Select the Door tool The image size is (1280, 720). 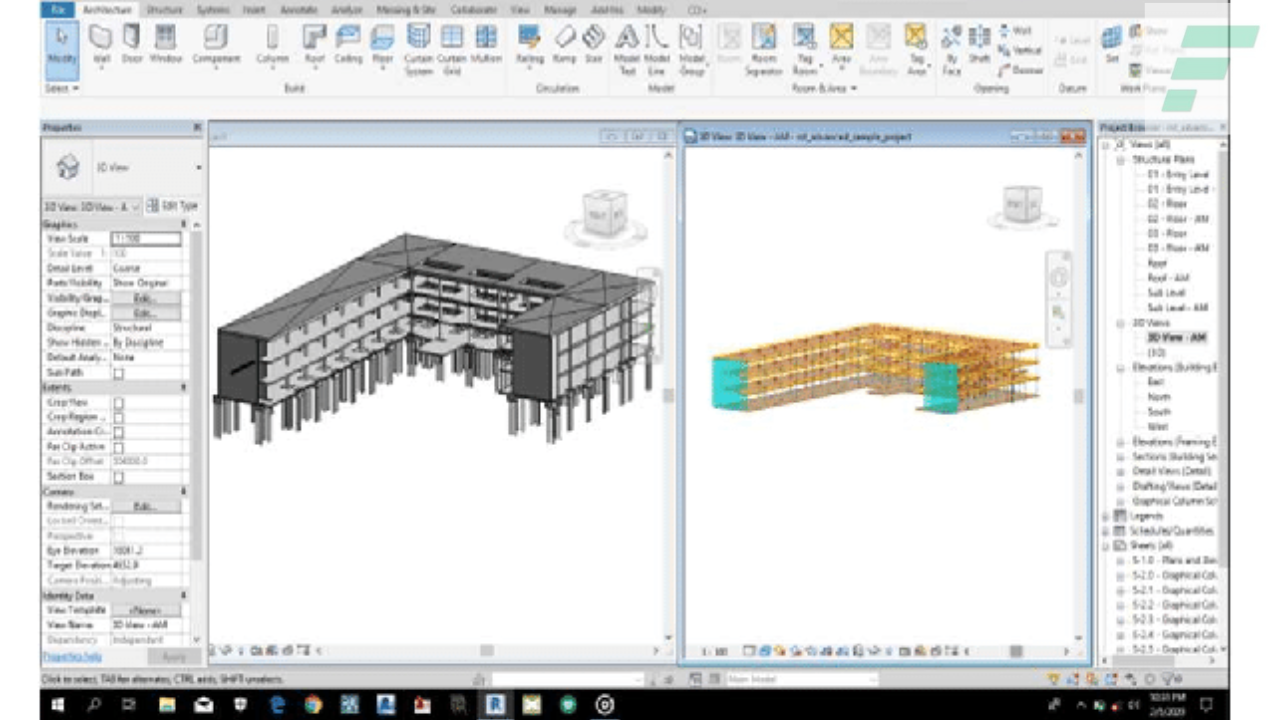[132, 46]
